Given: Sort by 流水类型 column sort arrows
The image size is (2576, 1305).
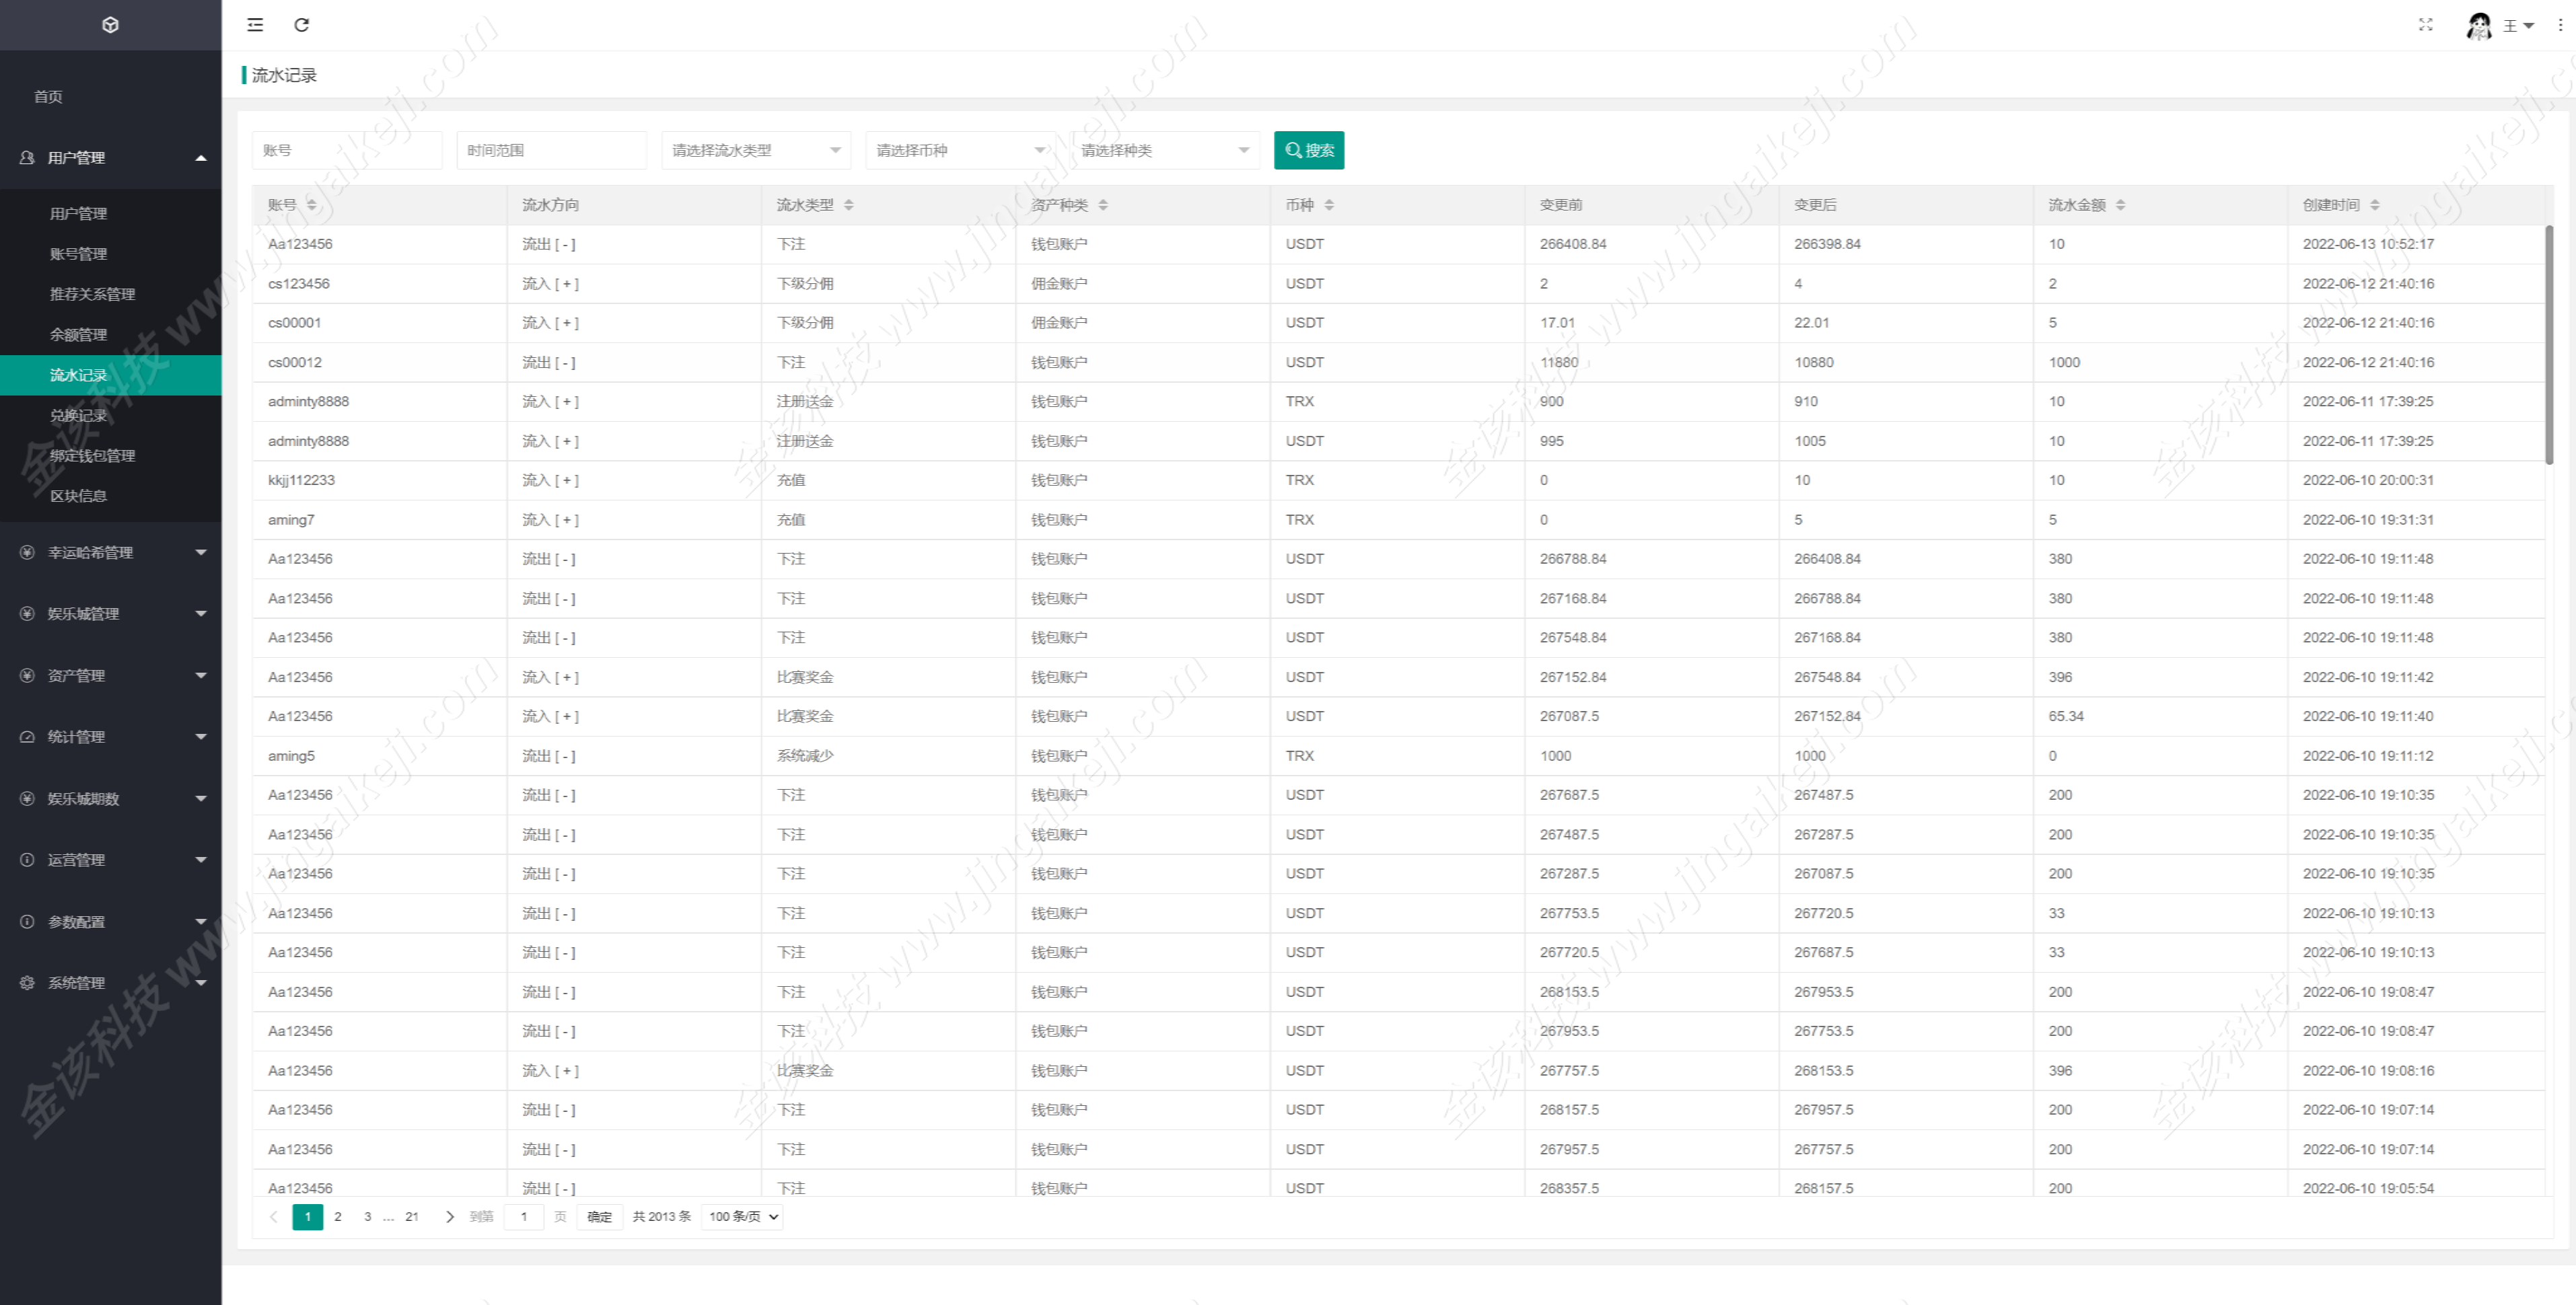Looking at the screenshot, I should 849,205.
